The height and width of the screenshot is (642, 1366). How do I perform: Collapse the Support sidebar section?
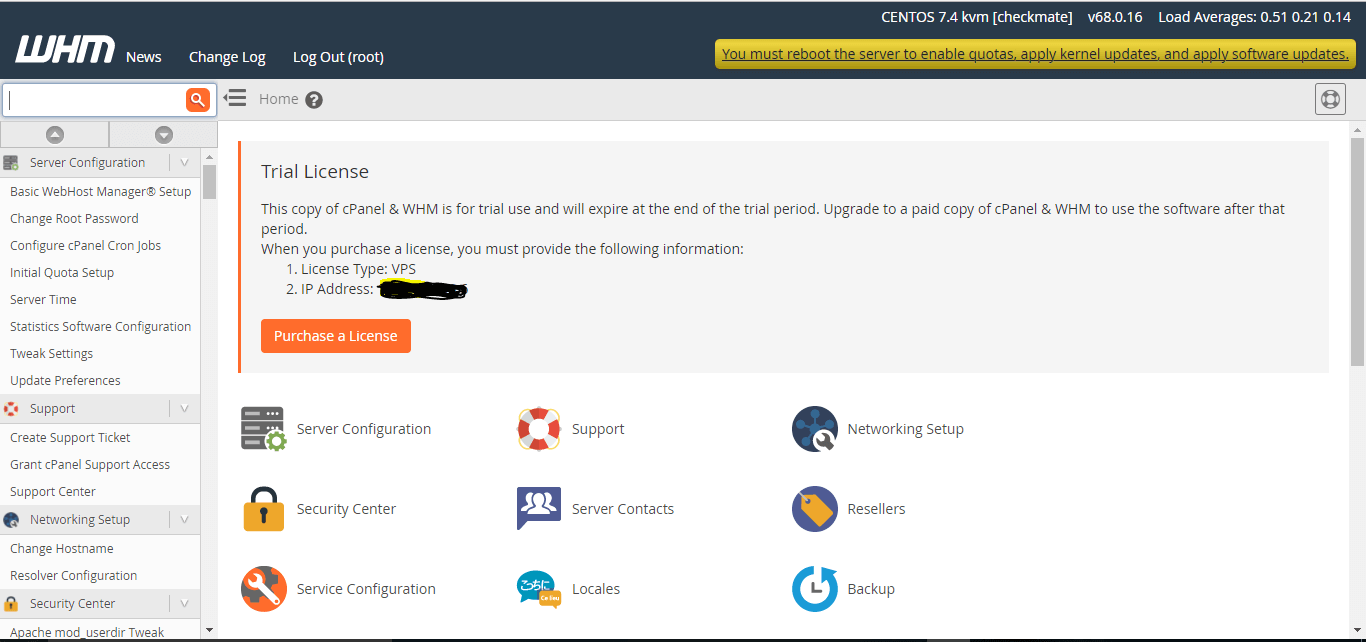pos(184,408)
